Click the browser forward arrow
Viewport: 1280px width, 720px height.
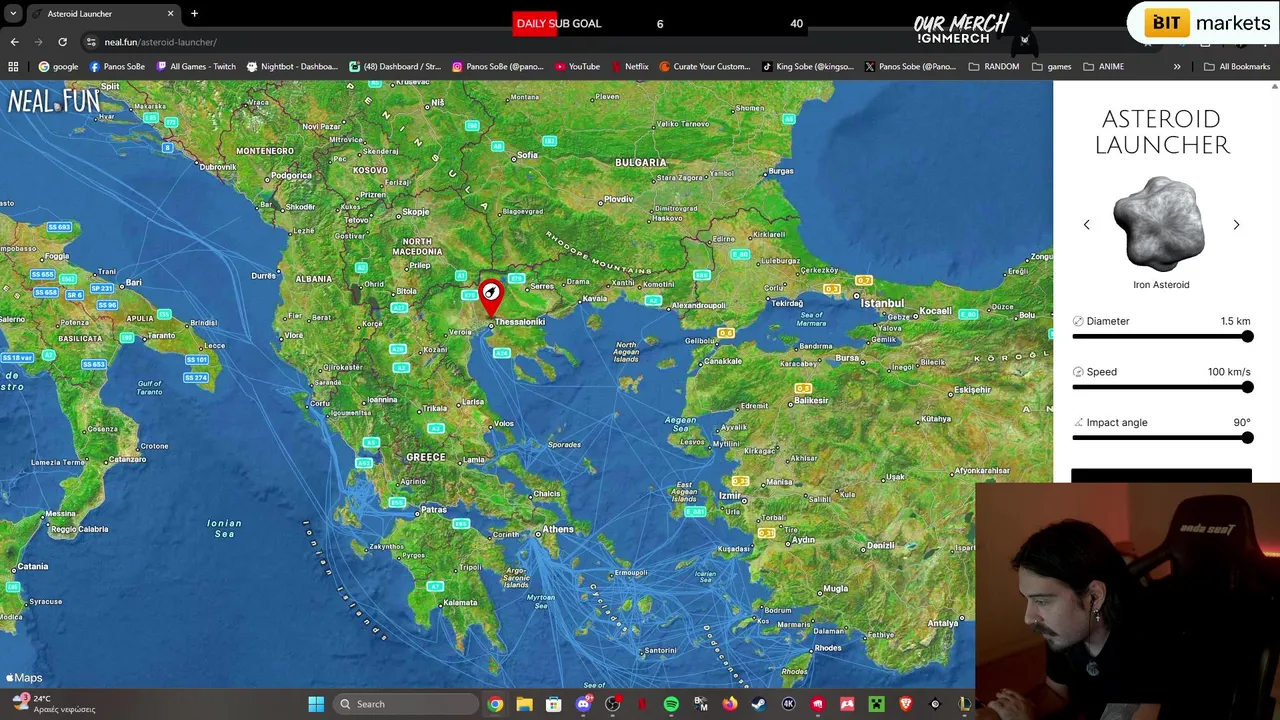[38, 42]
